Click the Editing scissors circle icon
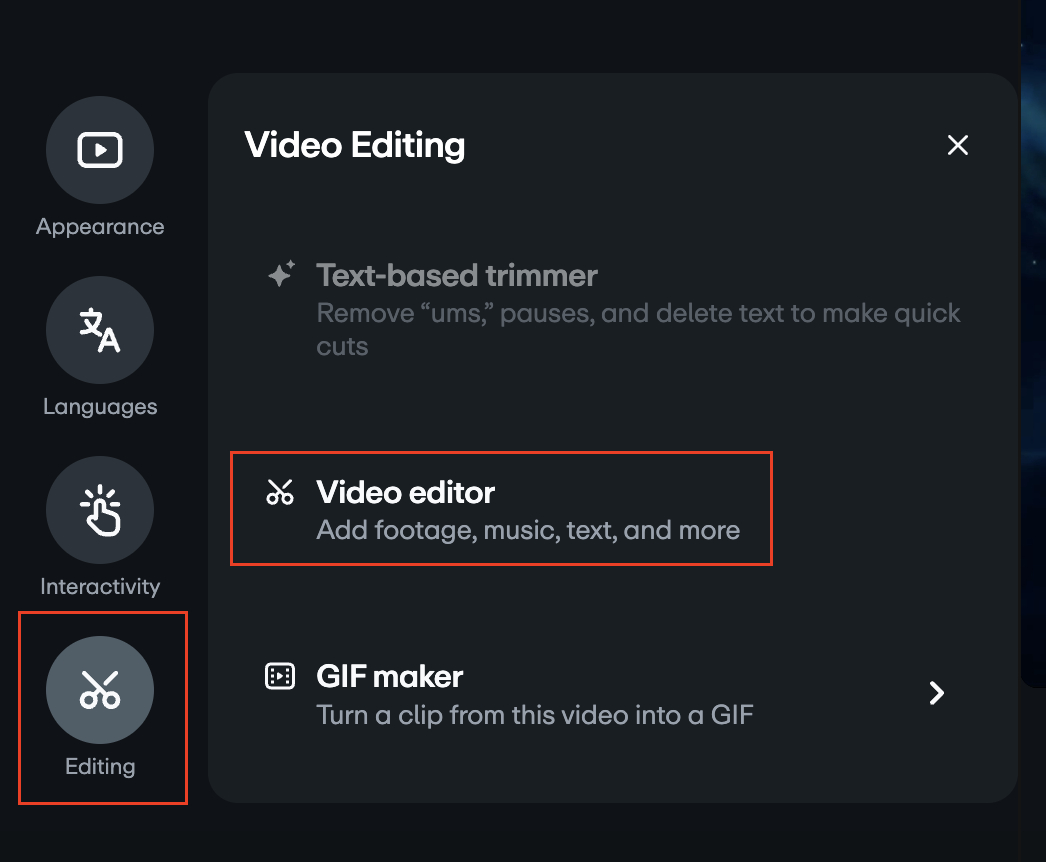This screenshot has height=862, width=1046. coord(100,690)
